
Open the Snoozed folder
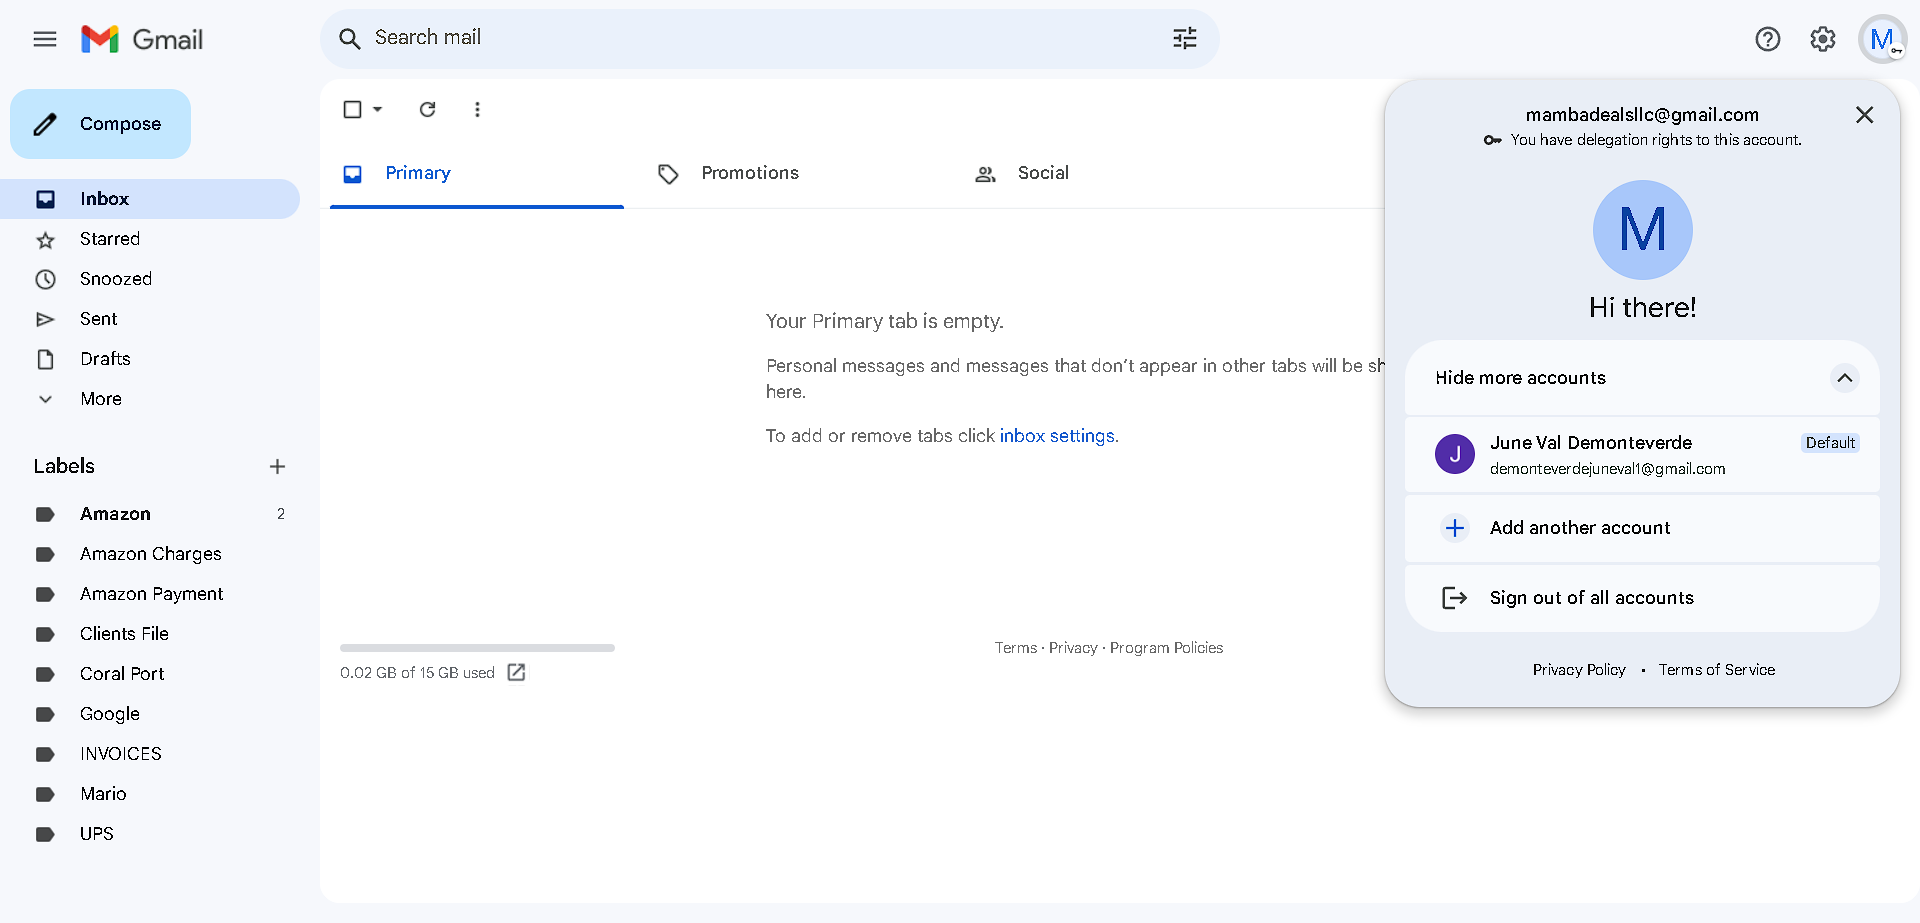pos(150,279)
